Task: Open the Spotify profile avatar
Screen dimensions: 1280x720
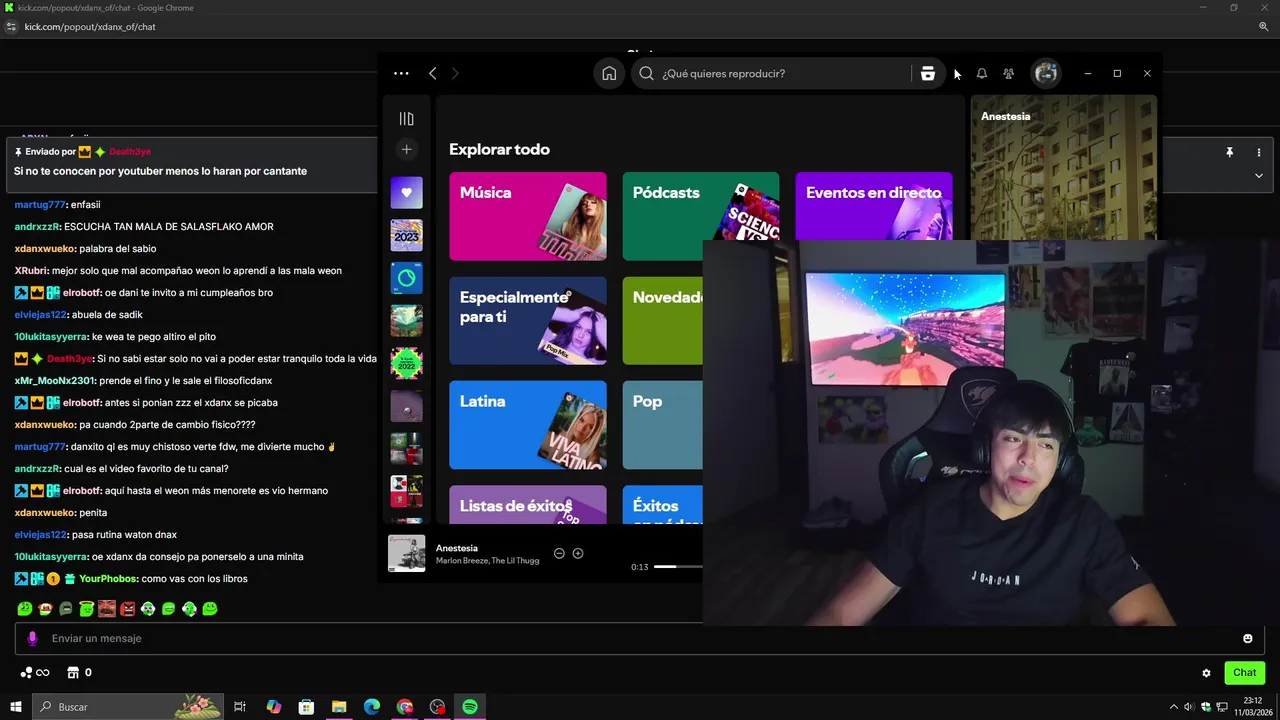Action: 1046,73
